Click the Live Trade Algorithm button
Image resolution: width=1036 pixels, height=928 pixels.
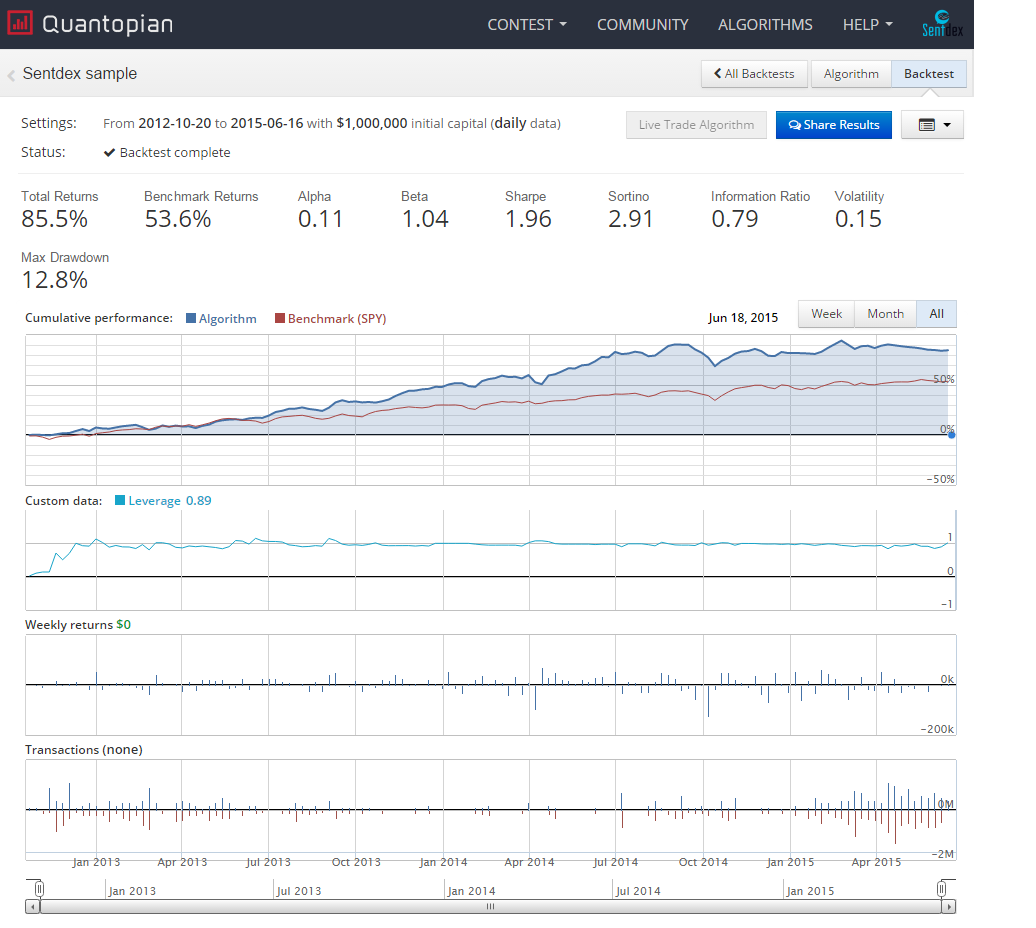click(696, 125)
